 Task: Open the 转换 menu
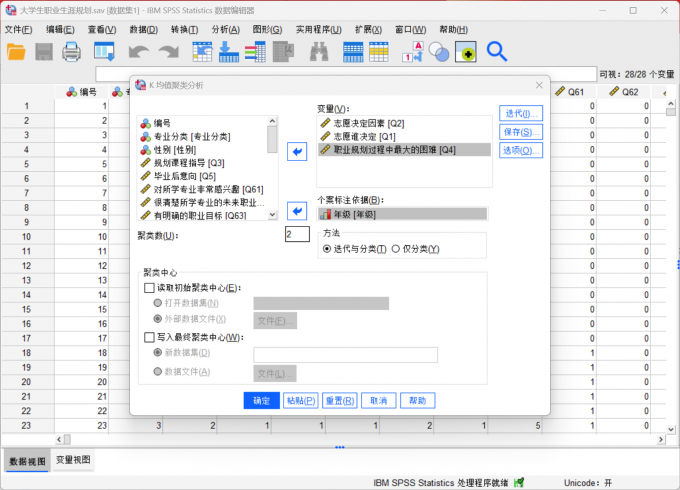[x=185, y=29]
